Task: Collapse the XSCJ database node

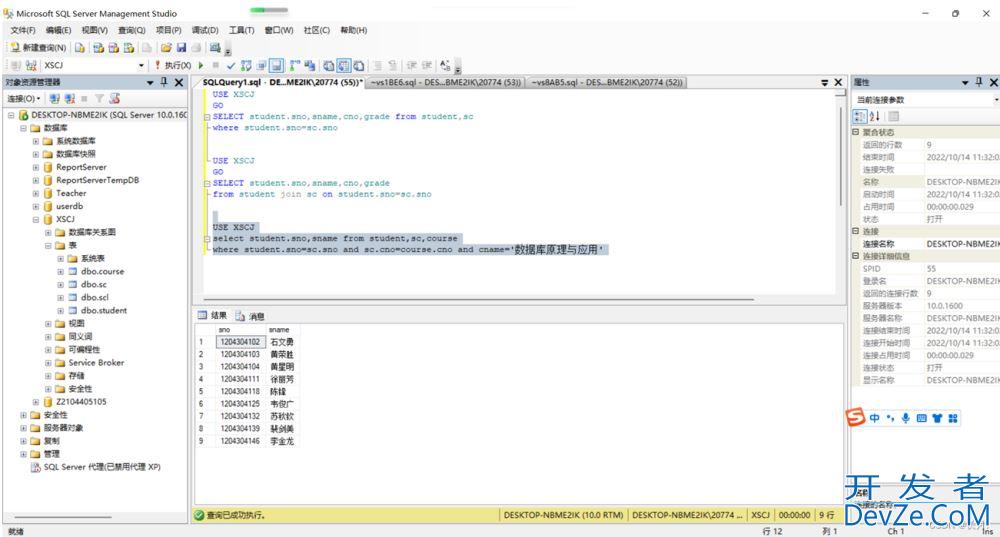Action: point(36,219)
